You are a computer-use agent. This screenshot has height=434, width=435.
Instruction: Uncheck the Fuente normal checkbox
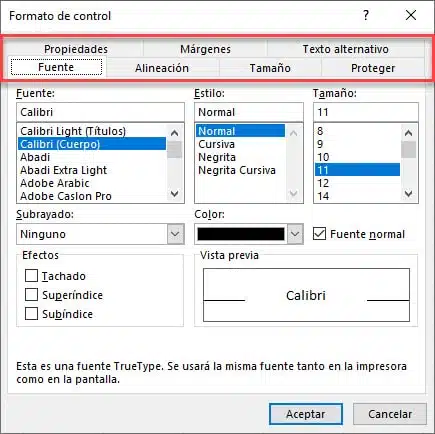click(x=319, y=234)
